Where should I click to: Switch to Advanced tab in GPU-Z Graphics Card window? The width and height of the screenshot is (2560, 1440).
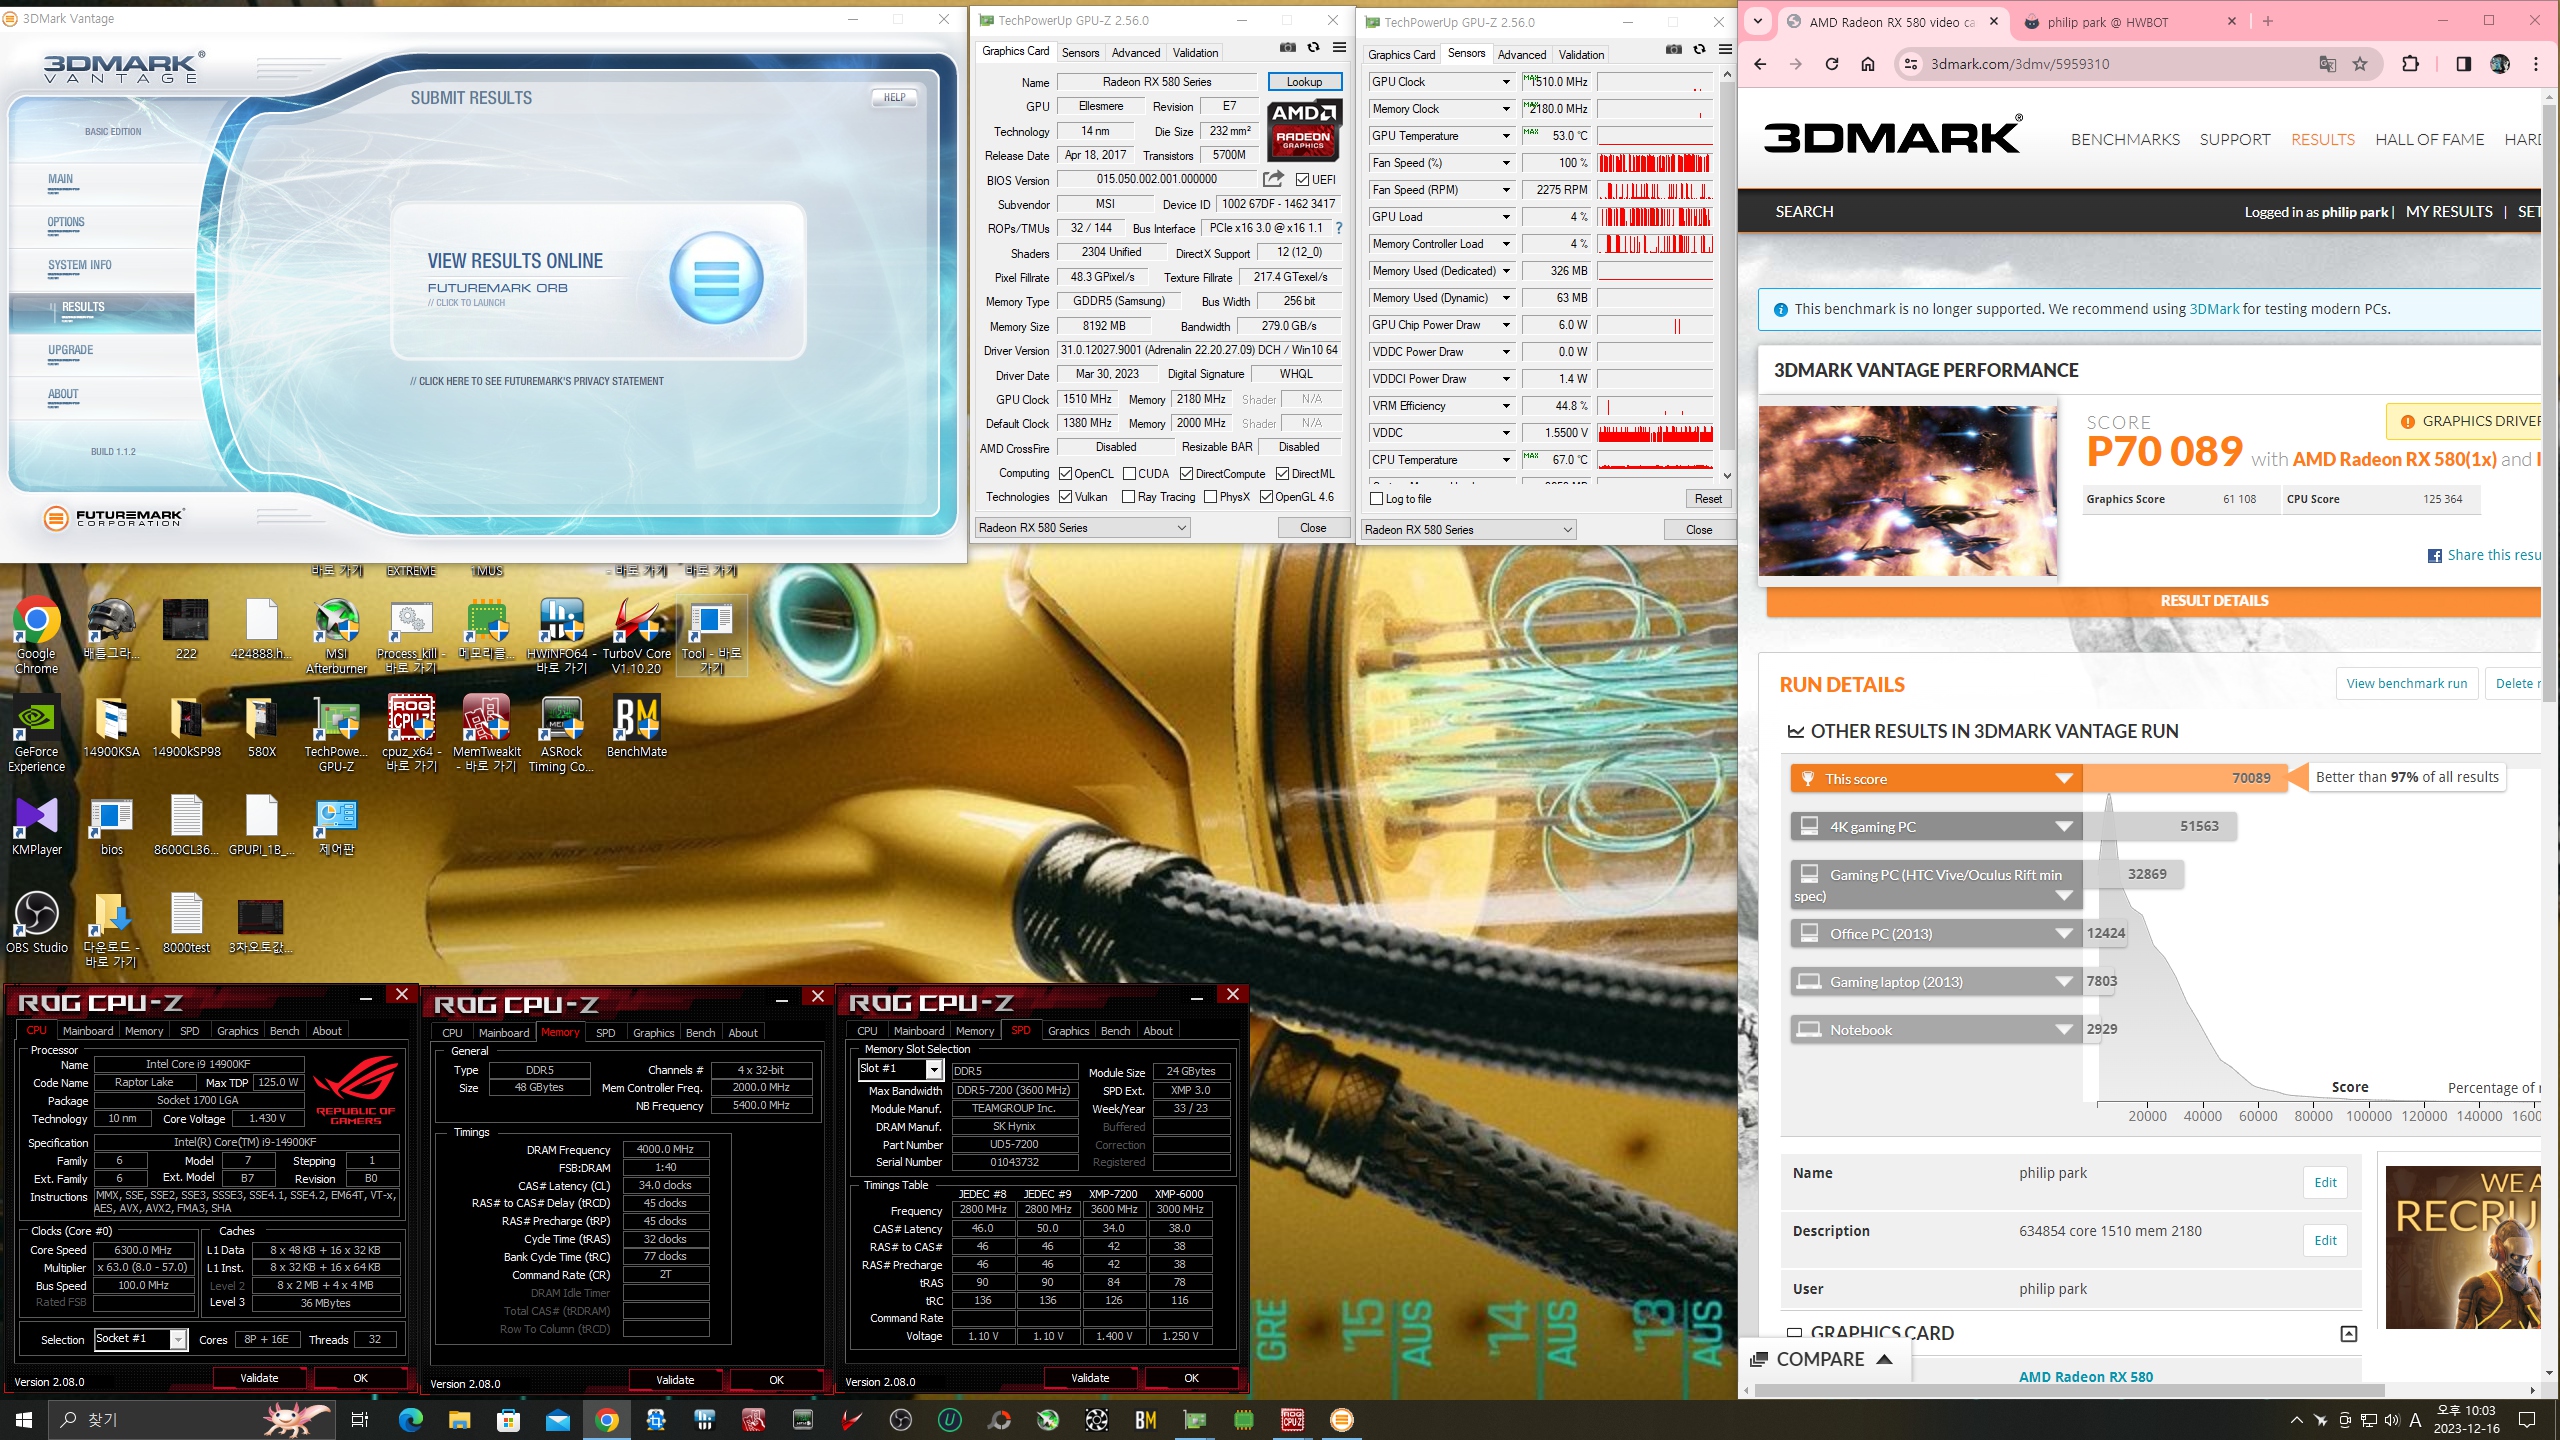tap(1136, 53)
